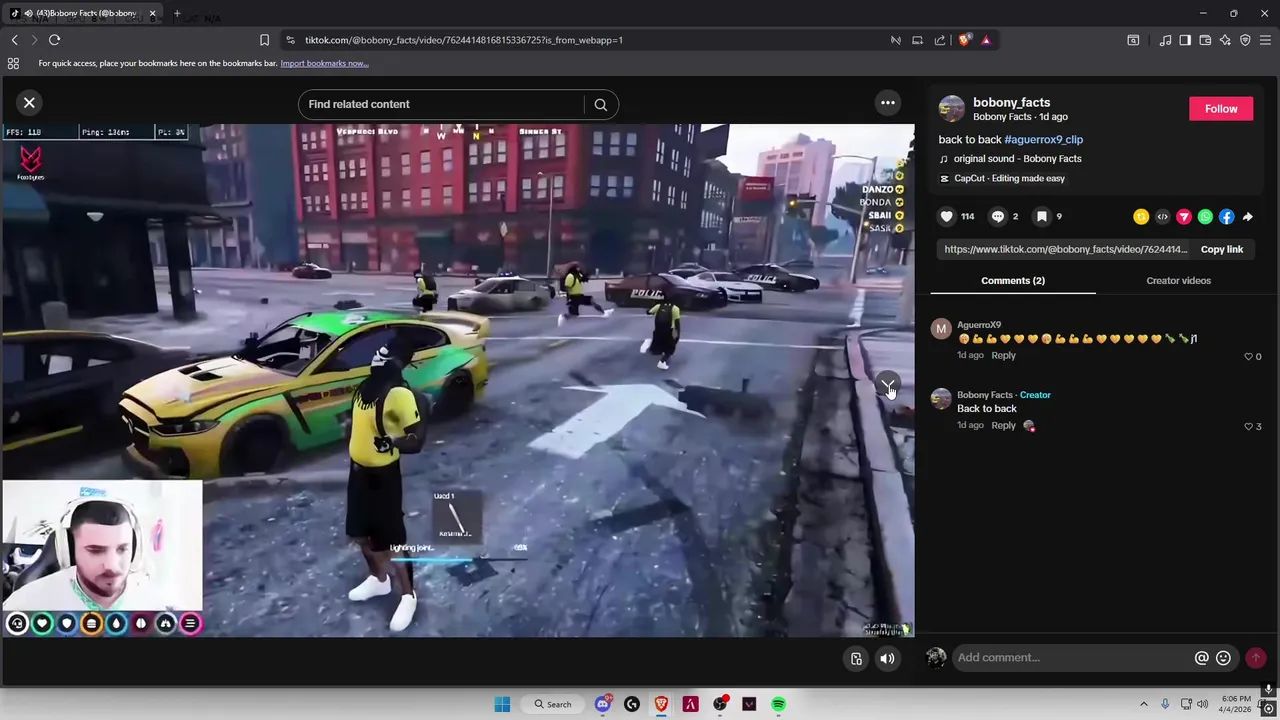Viewport: 1280px width, 720px height.
Task: Open the Brave Shields lion icon
Action: (x=964, y=40)
